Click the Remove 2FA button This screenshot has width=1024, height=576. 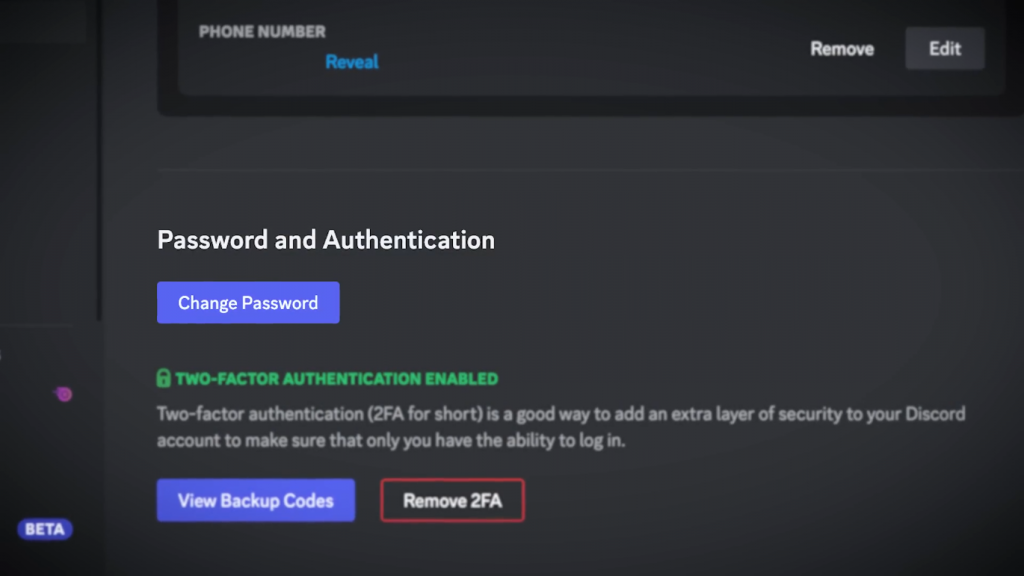coord(452,500)
